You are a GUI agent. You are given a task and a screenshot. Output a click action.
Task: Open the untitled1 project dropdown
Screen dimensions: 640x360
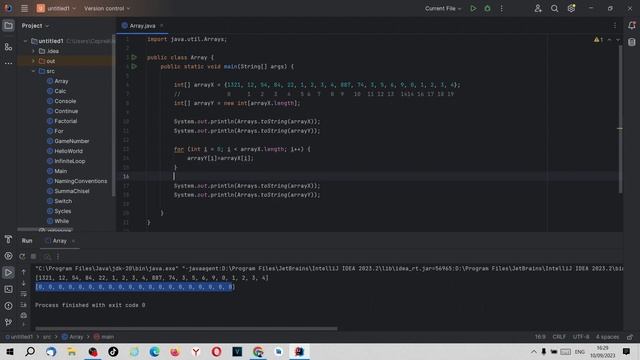(57, 8)
